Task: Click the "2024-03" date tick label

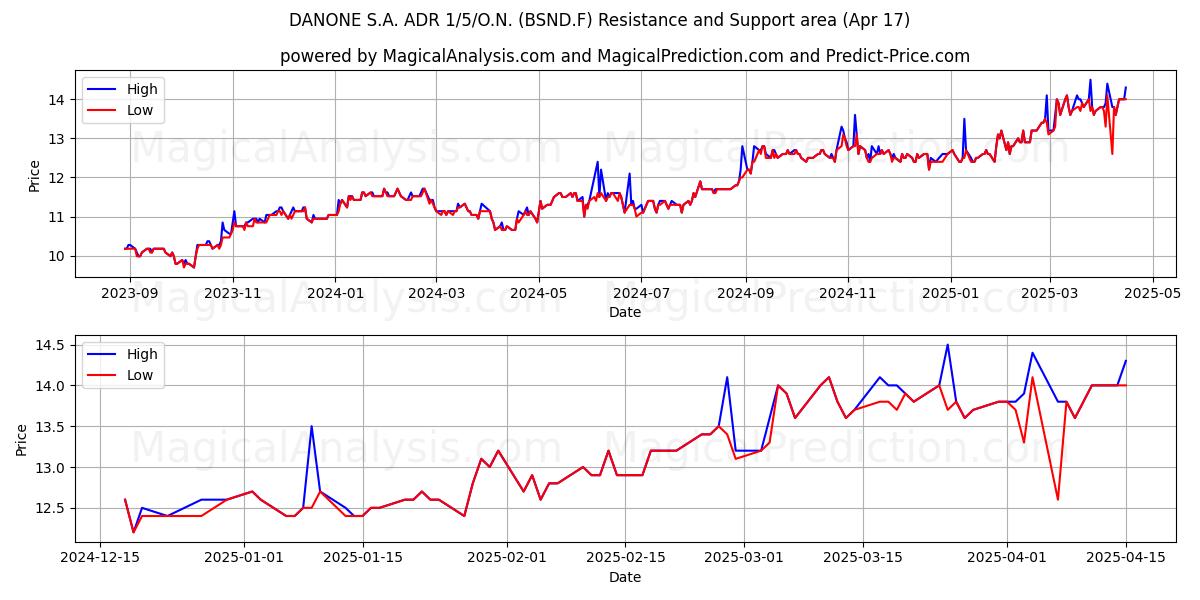Action: (436, 293)
